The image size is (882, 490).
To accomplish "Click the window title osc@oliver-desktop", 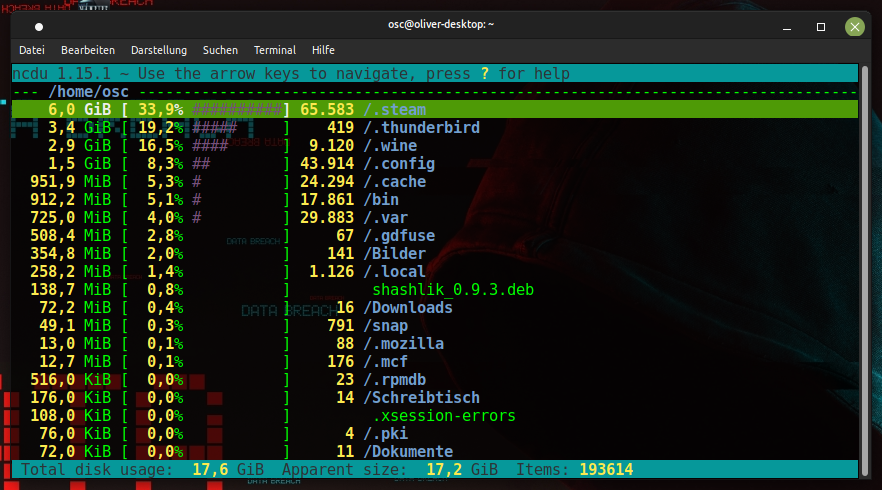I will pos(441,24).
